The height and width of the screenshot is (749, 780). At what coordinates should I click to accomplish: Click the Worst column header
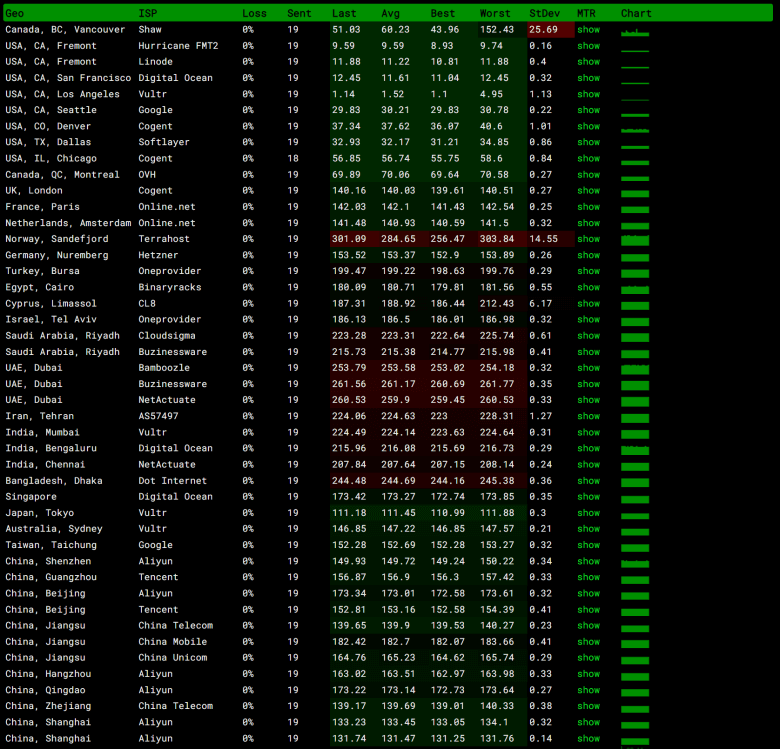(495, 13)
